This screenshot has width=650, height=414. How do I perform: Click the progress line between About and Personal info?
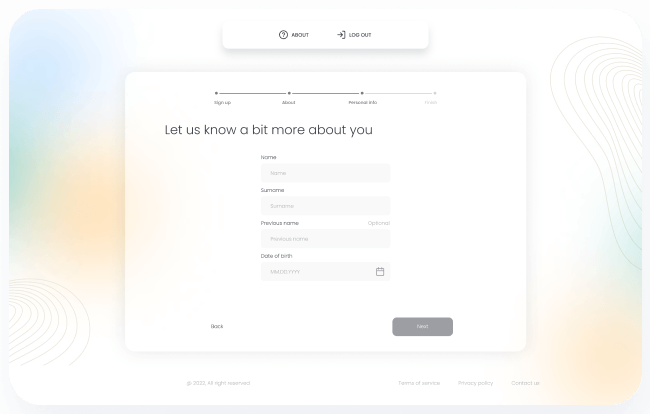tap(325, 93)
